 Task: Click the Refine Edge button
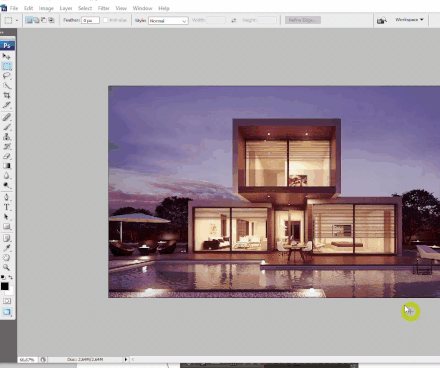click(x=303, y=20)
